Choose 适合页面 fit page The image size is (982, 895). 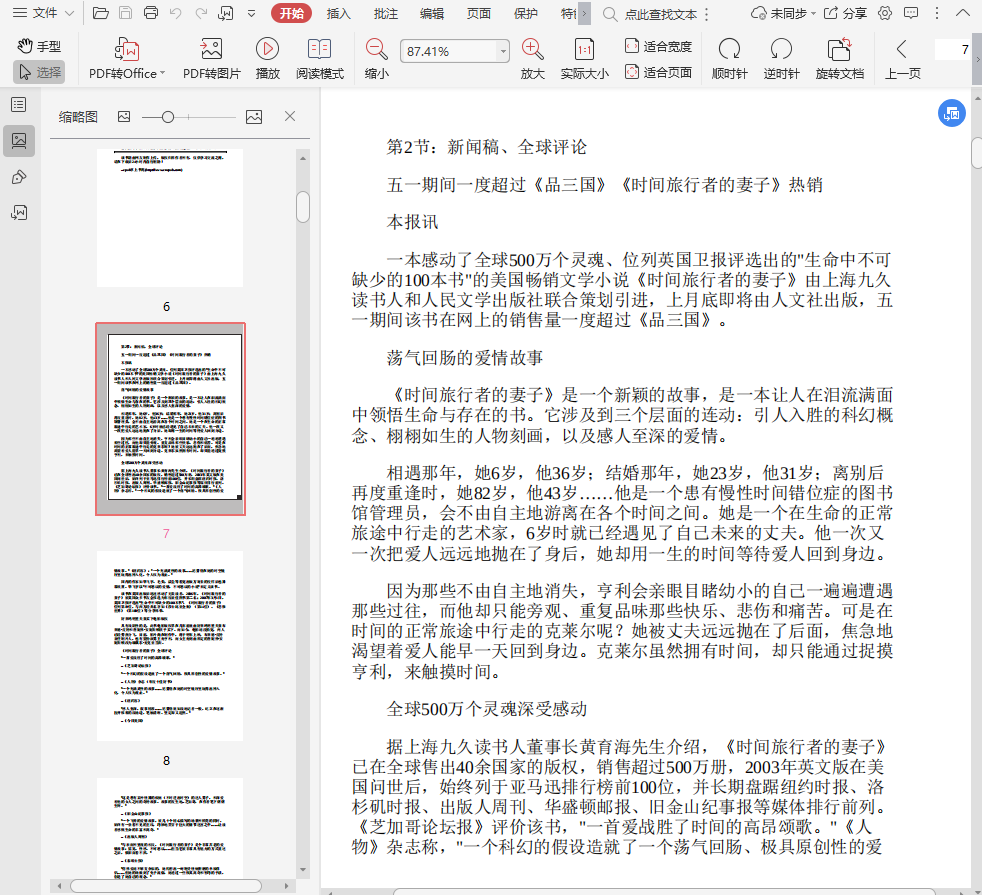pos(658,73)
